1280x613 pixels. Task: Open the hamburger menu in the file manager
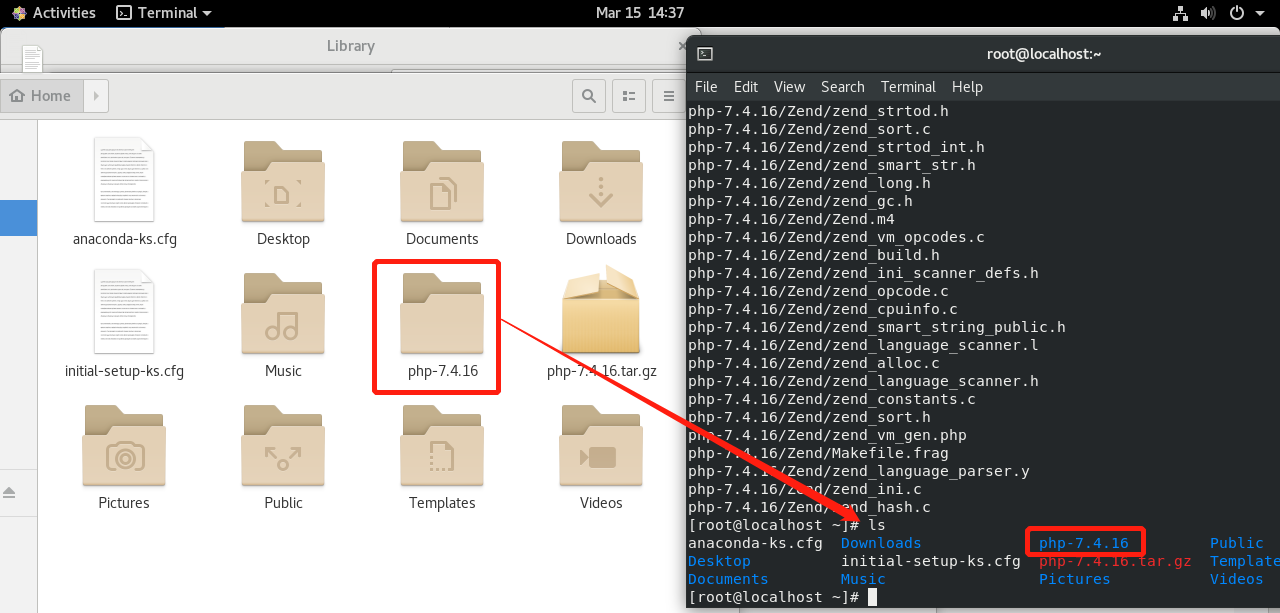point(668,95)
